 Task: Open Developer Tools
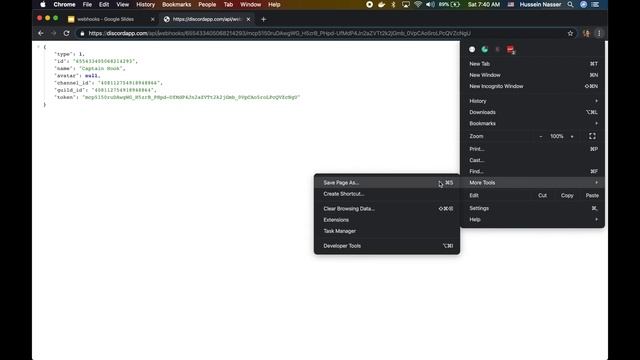[x=387, y=246]
